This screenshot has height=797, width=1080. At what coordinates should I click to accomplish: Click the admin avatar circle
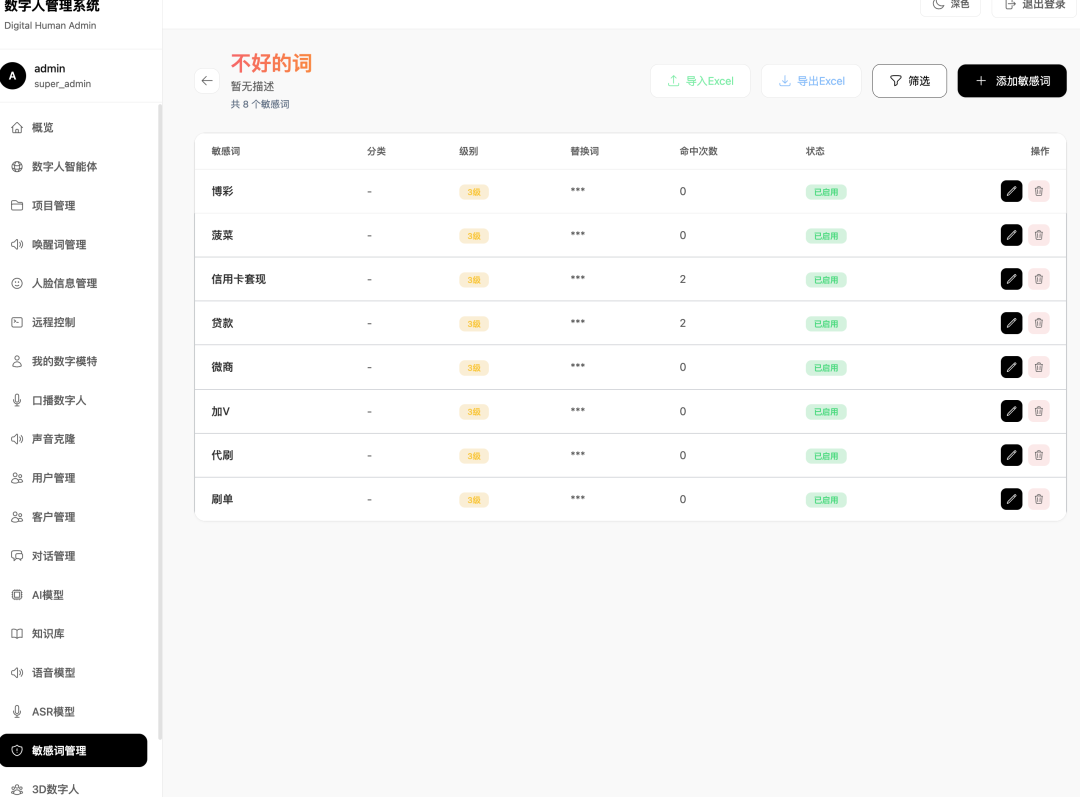13,76
